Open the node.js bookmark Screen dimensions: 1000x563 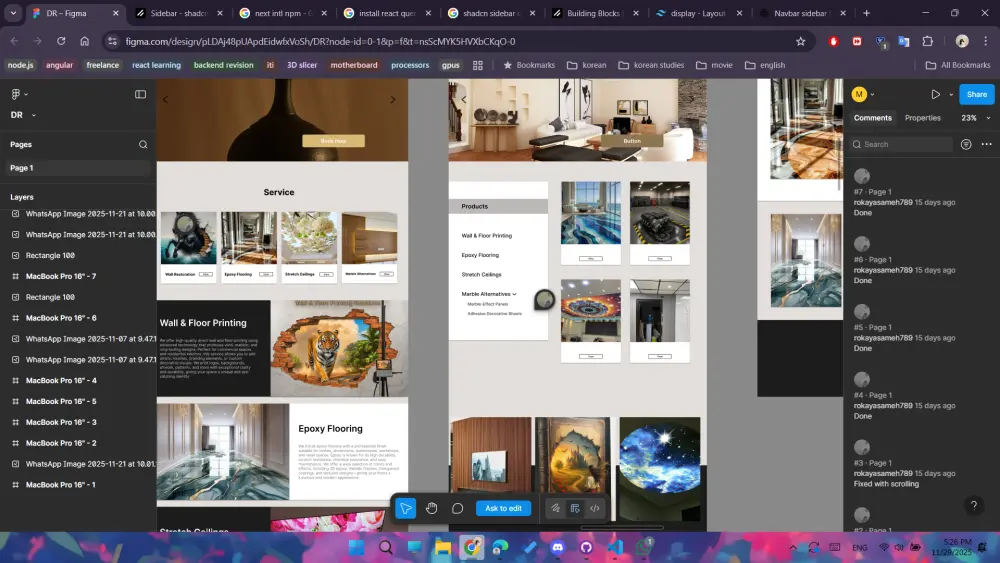(20, 65)
